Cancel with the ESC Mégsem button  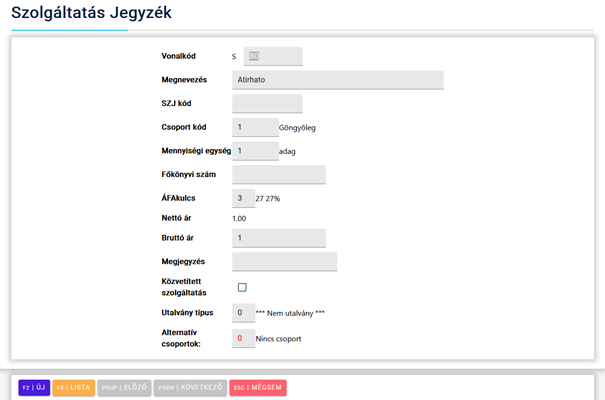click(x=258, y=387)
